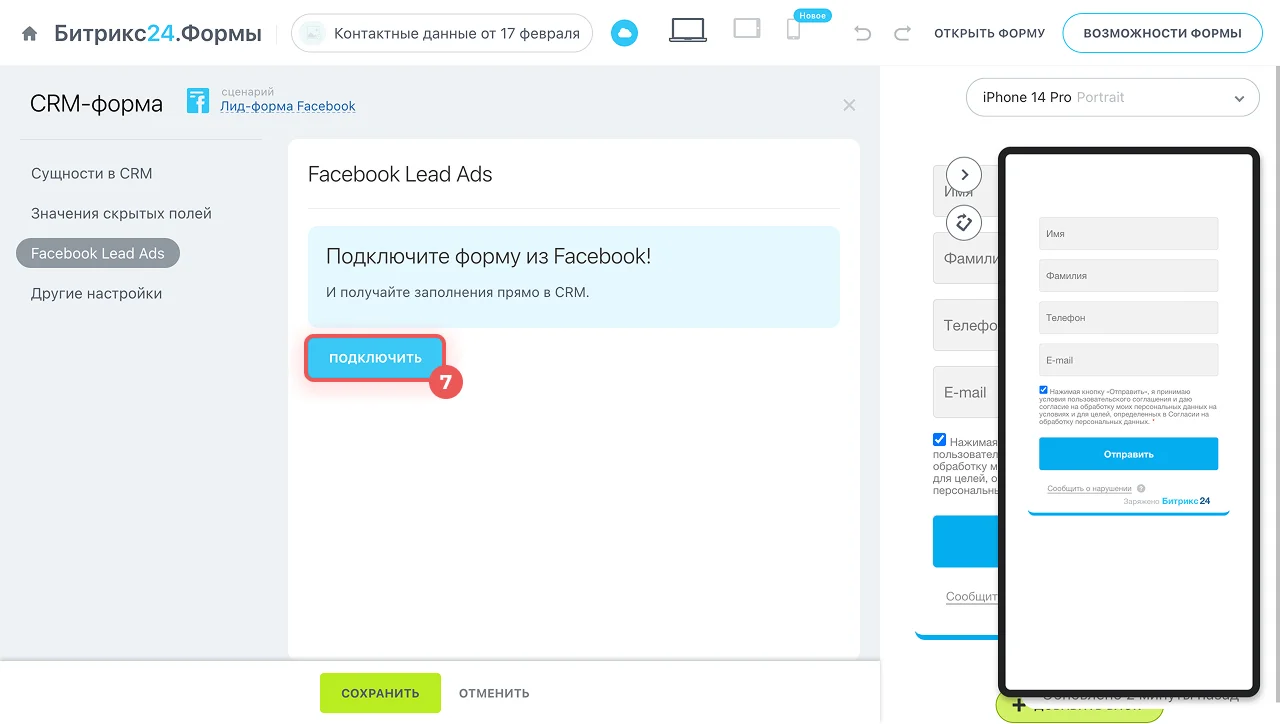Screen dimensions: 1280x724
Task: Click Возможности формы button
Action: 1161,33
